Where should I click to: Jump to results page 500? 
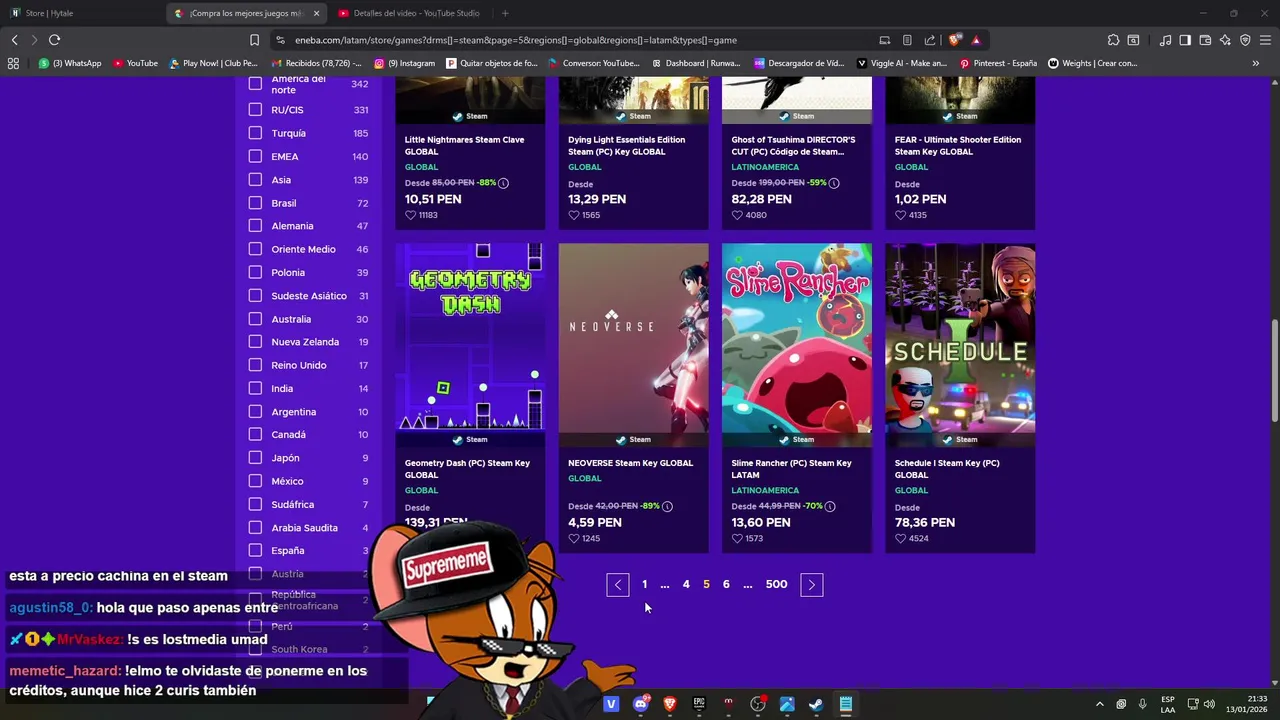point(777,585)
